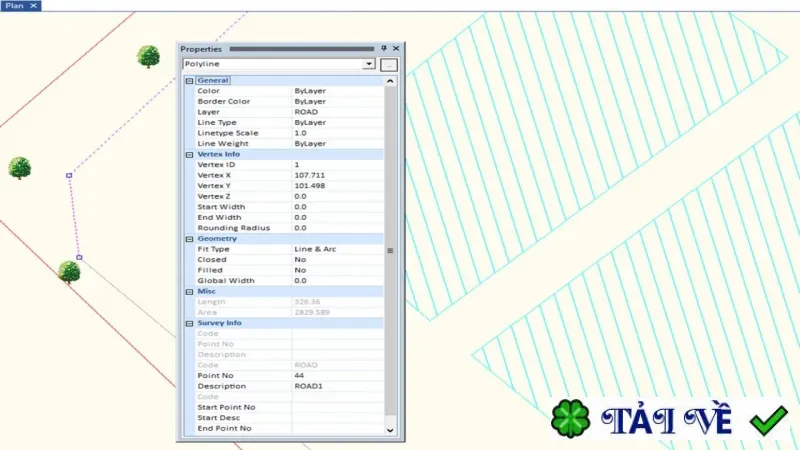Select the Line Weight ByLayer value
This screenshot has width=800, height=450.
tap(338, 144)
